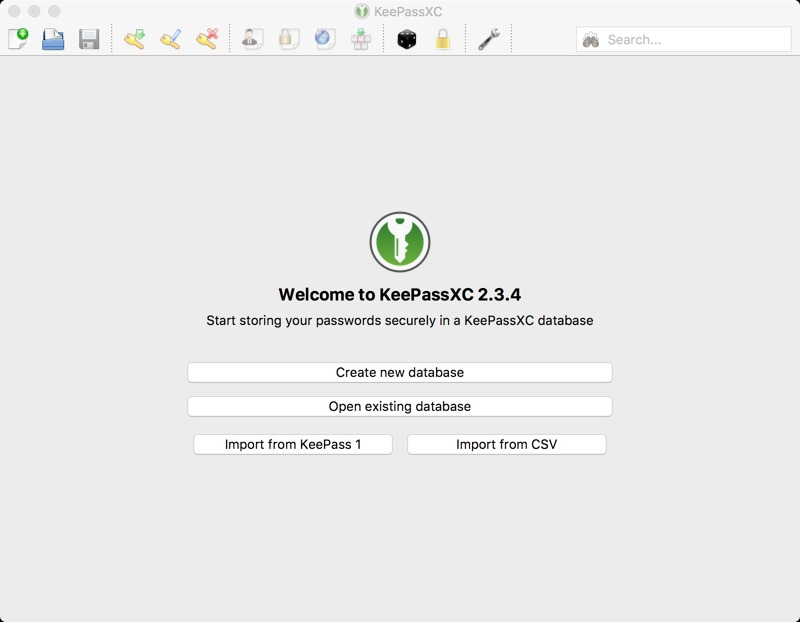Click the Copy username icon
Screen dimensions: 800x622
(x=252, y=39)
